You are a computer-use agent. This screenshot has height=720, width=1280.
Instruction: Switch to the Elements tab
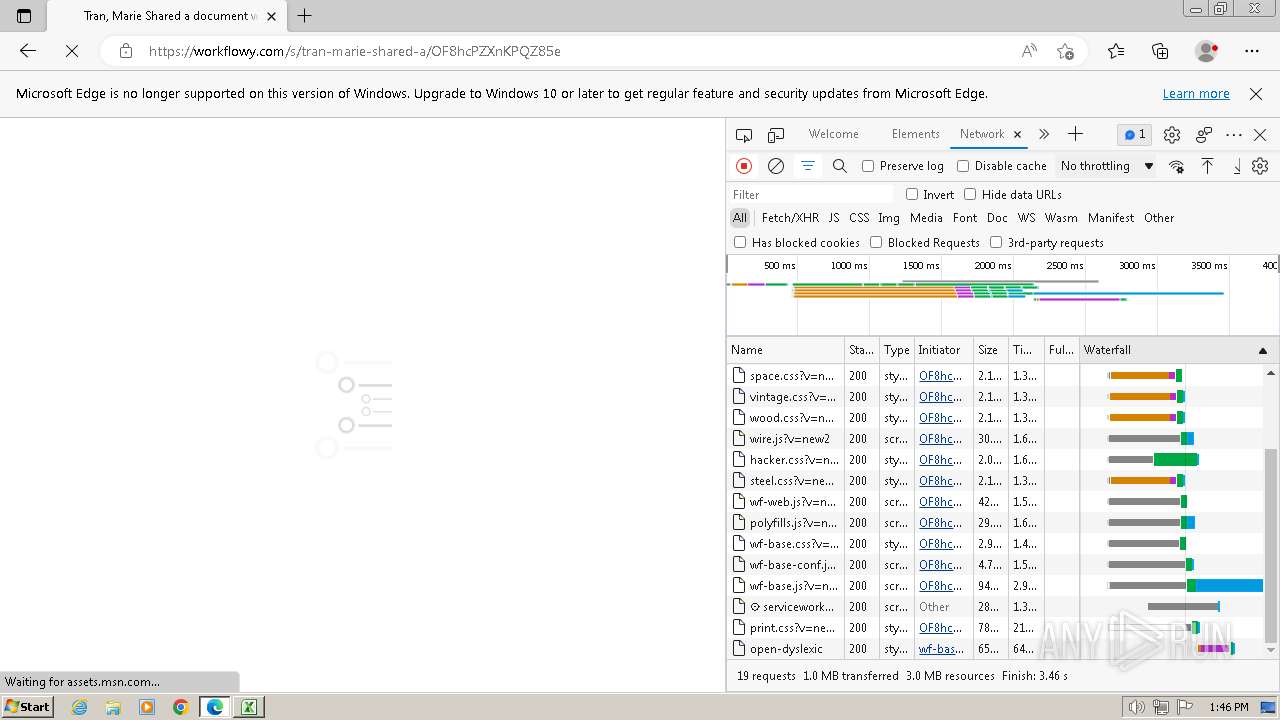click(x=915, y=134)
